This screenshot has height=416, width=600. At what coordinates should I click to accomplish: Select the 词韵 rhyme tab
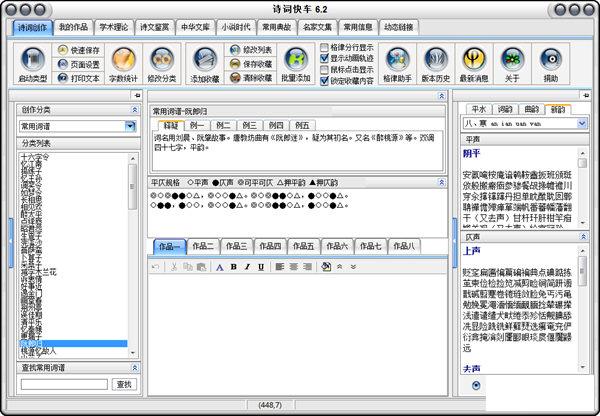click(x=505, y=109)
